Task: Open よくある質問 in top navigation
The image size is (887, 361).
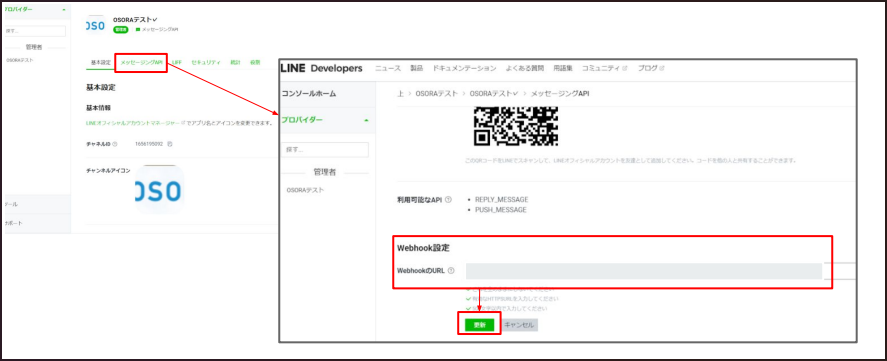Action: click(x=525, y=68)
